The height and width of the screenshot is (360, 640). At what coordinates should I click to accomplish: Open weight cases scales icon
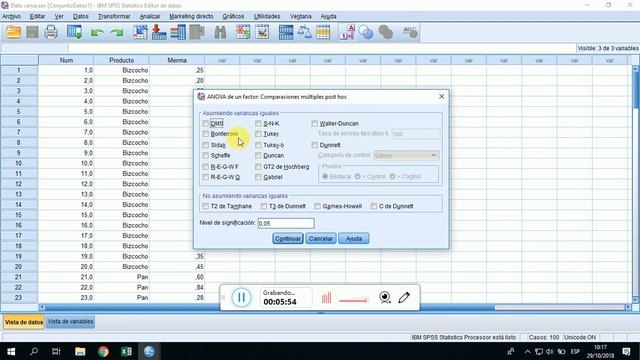coord(304,32)
